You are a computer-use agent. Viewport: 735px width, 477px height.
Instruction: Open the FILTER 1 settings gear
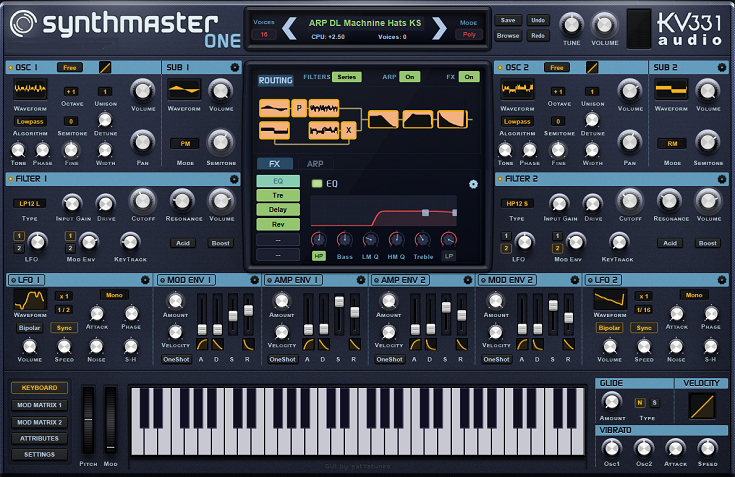234,179
